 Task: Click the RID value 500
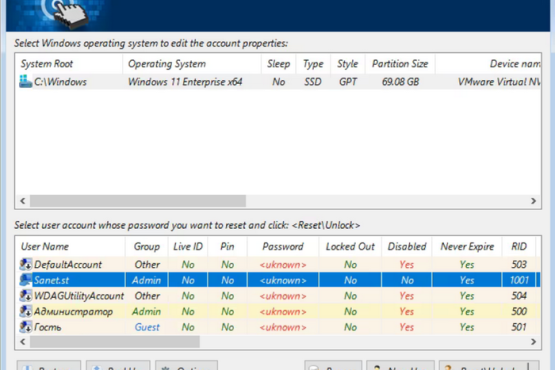pyautogui.click(x=519, y=311)
